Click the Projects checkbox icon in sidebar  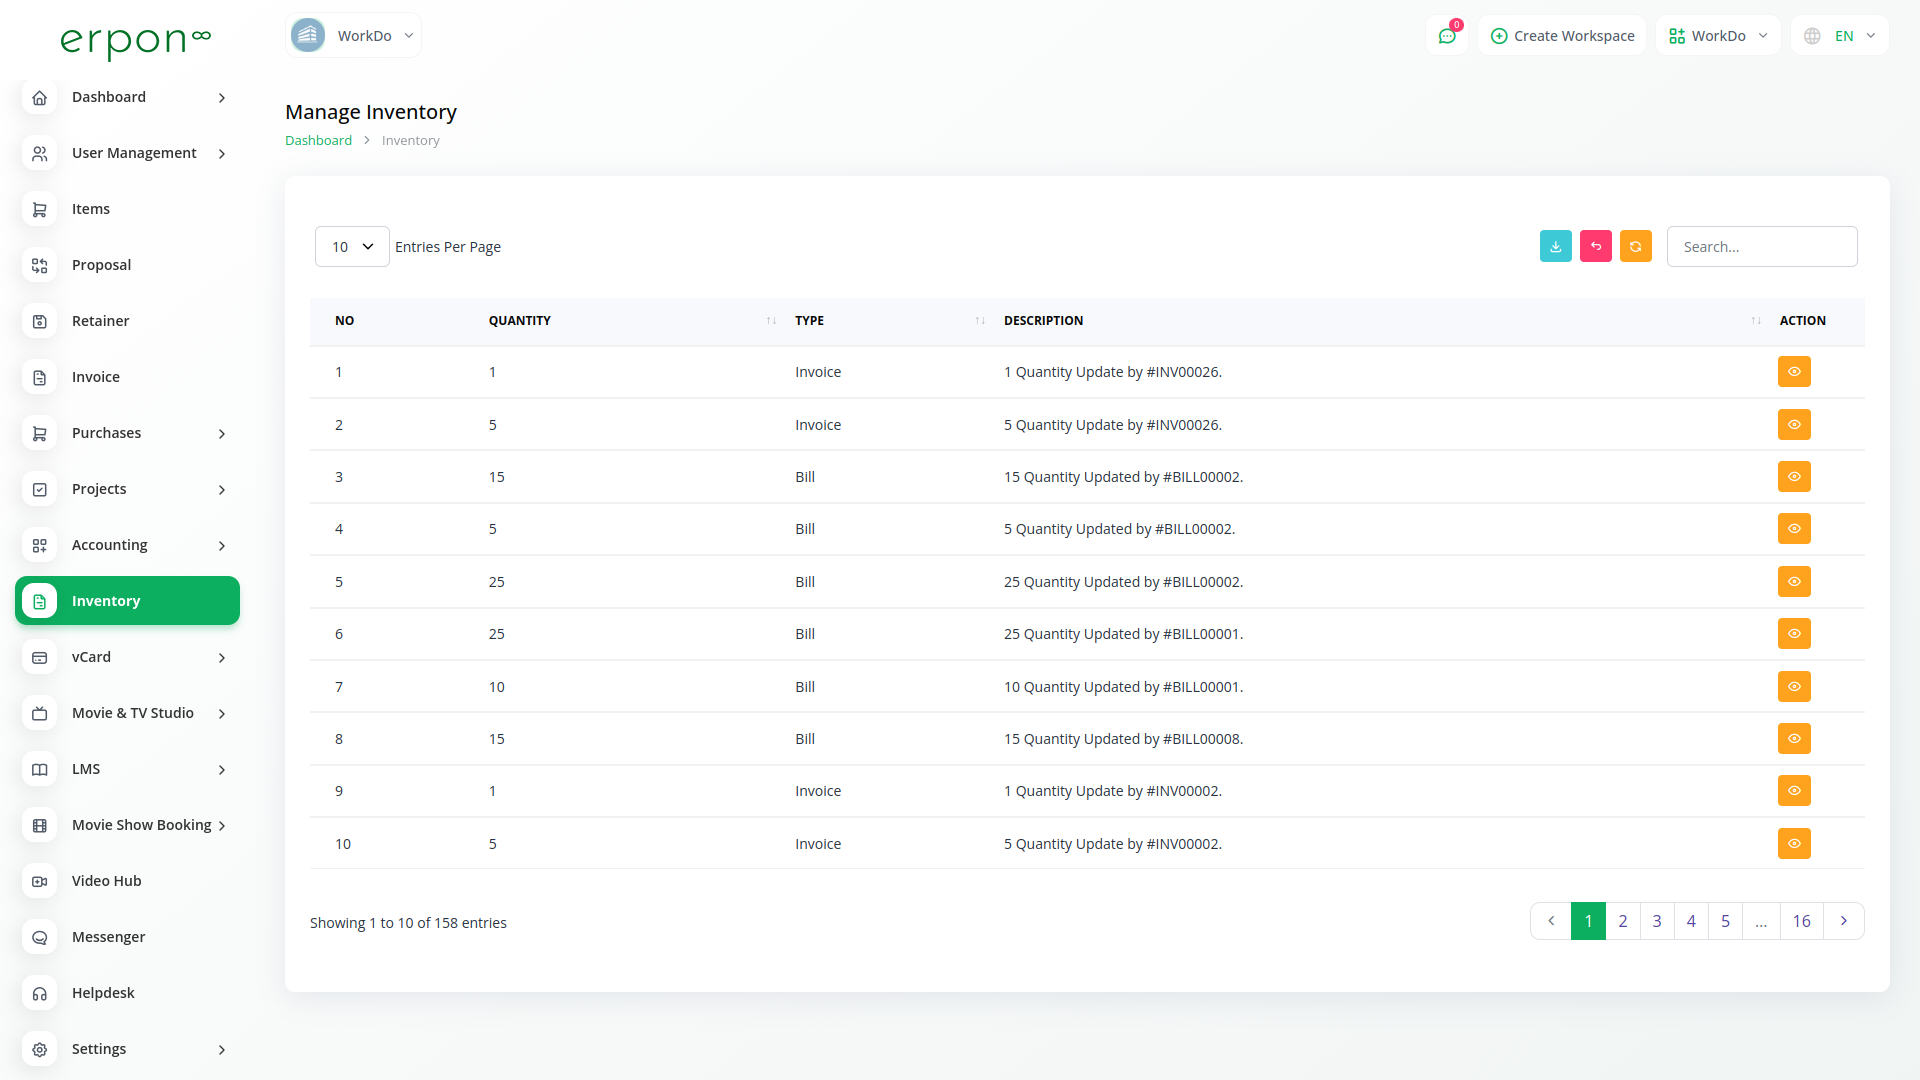coord(39,489)
